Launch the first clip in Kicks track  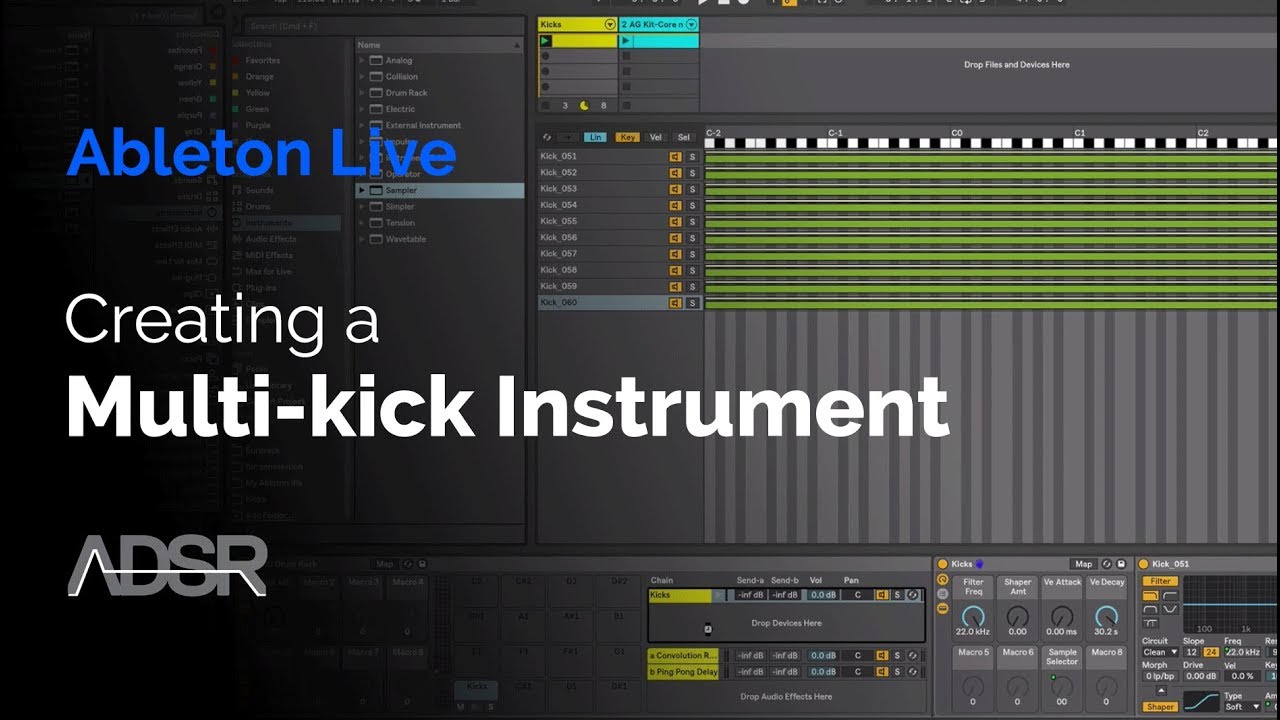(546, 41)
